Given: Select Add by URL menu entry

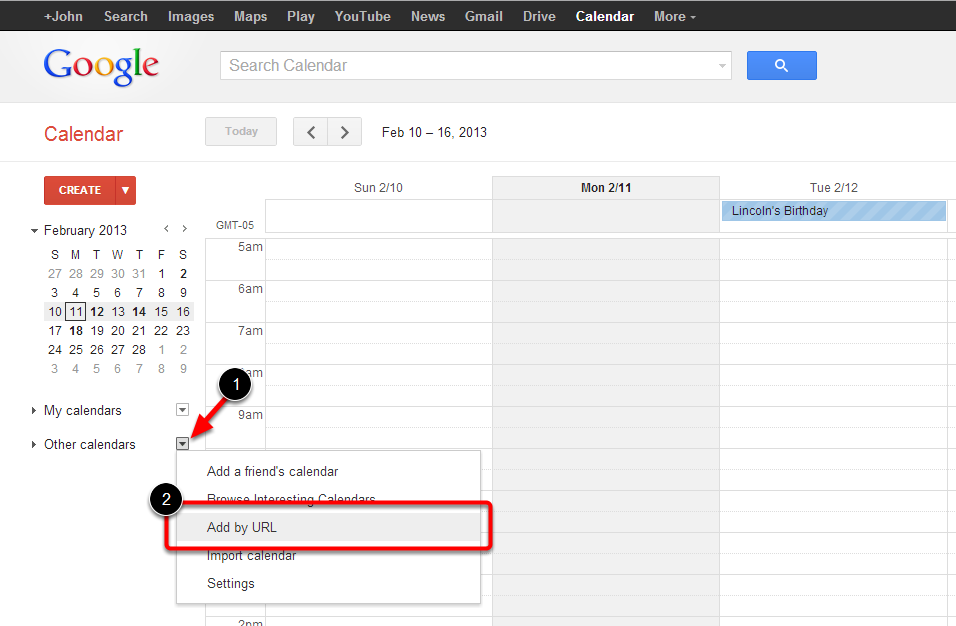Looking at the screenshot, I should 329,527.
